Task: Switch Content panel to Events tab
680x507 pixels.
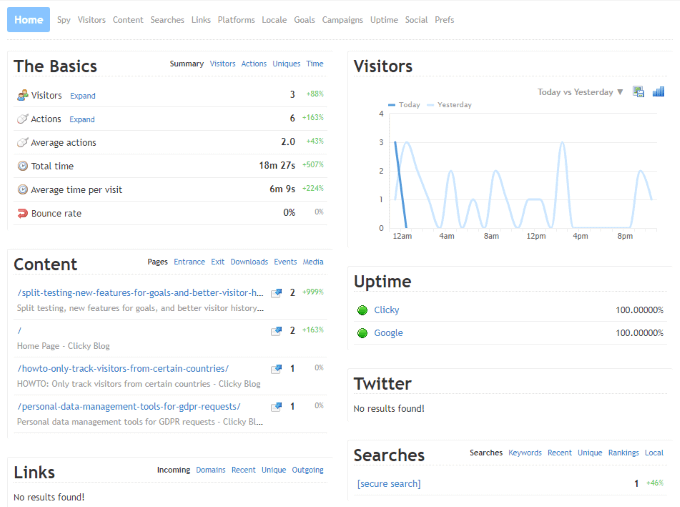Action: 285,262
